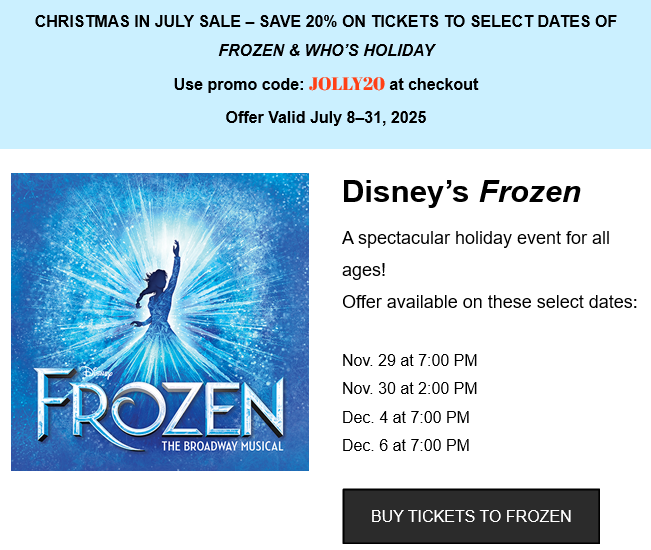
Task: Click the Christmas in July Sale headline
Action: point(326,22)
